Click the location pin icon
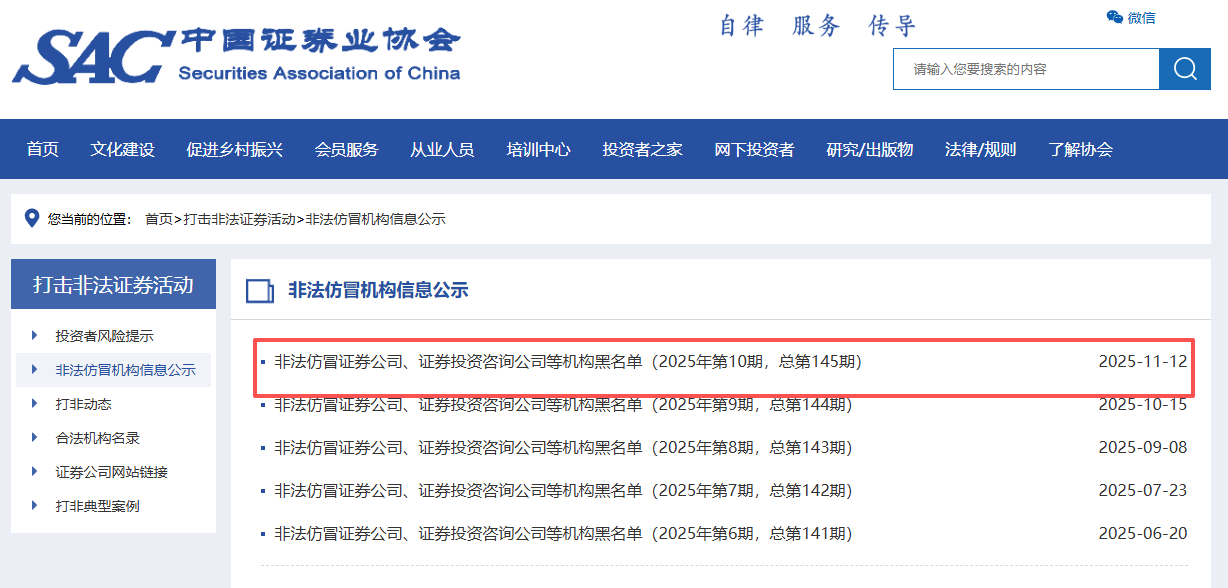 tap(31, 218)
